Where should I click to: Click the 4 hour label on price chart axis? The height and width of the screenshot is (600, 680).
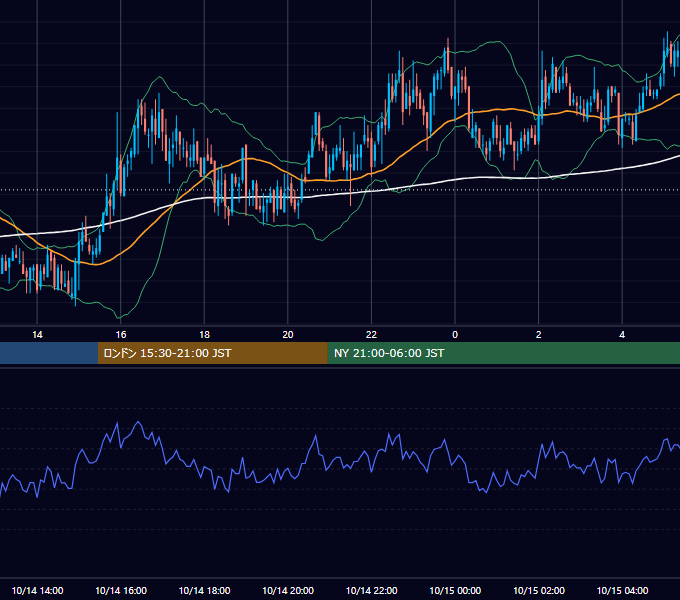click(x=622, y=335)
